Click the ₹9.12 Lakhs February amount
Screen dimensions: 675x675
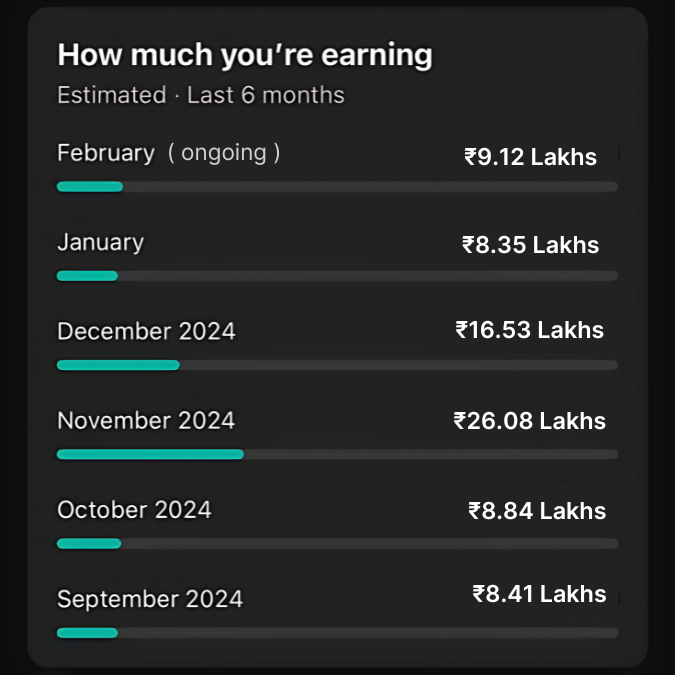coord(530,157)
